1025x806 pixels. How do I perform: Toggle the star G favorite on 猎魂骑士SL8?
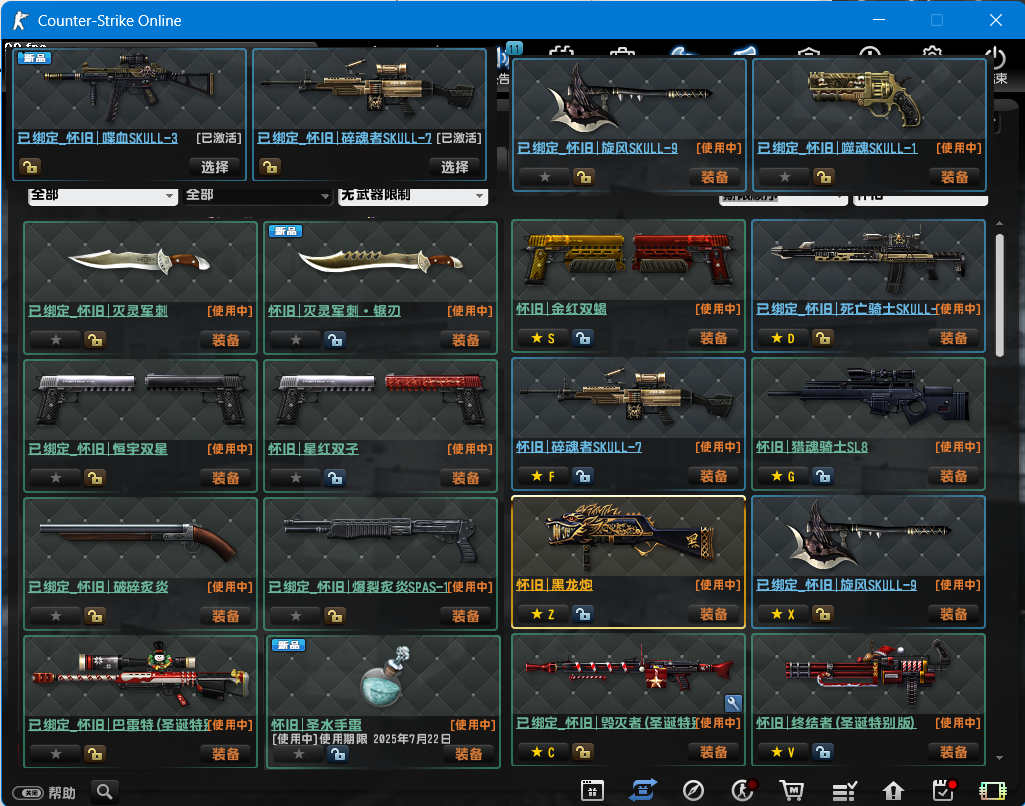click(x=783, y=476)
